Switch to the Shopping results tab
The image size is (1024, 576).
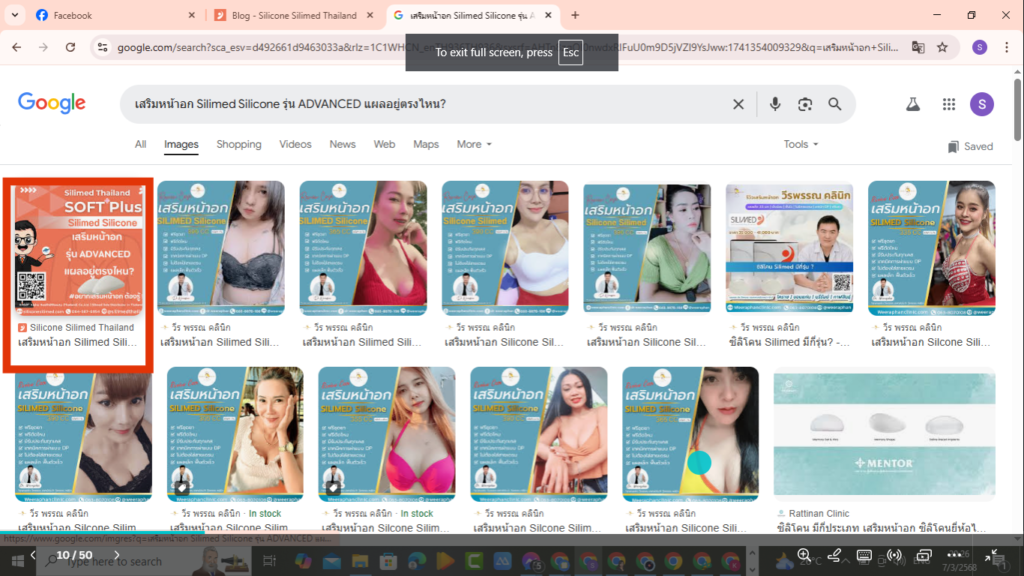pos(239,144)
